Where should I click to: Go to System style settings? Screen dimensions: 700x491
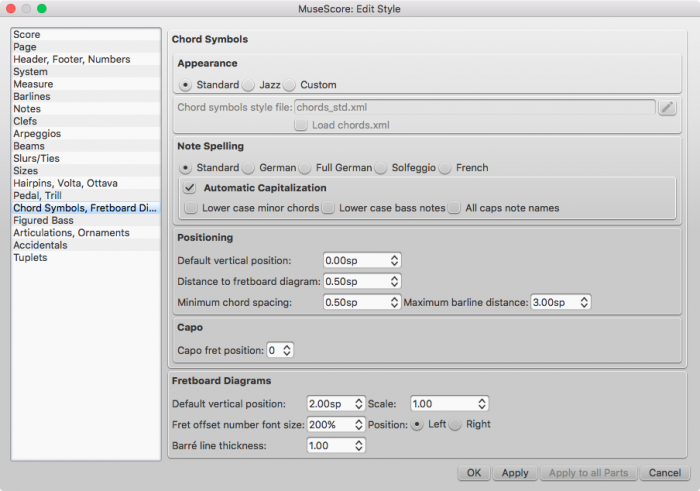coord(86,72)
